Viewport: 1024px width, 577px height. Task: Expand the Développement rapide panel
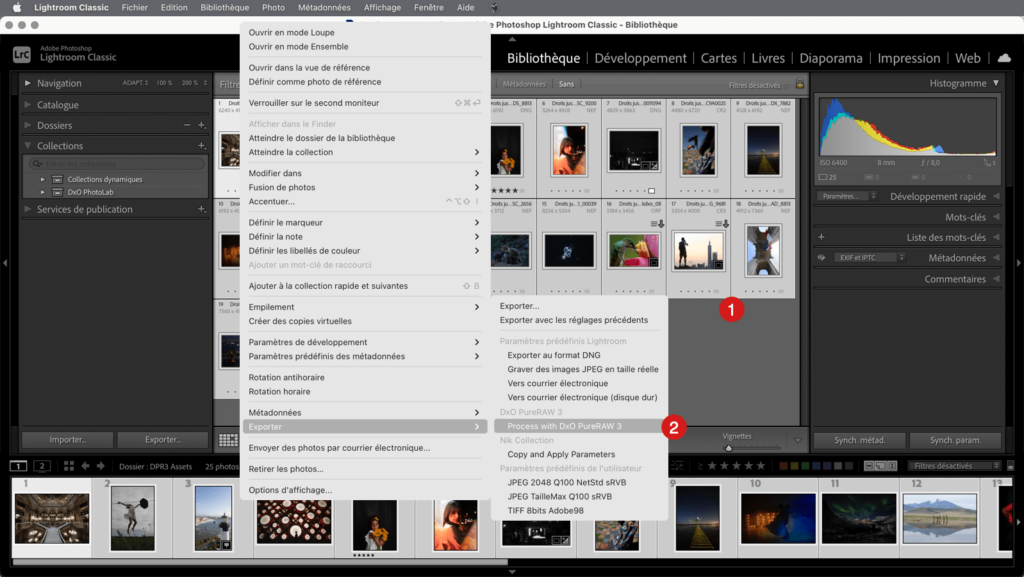[997, 196]
